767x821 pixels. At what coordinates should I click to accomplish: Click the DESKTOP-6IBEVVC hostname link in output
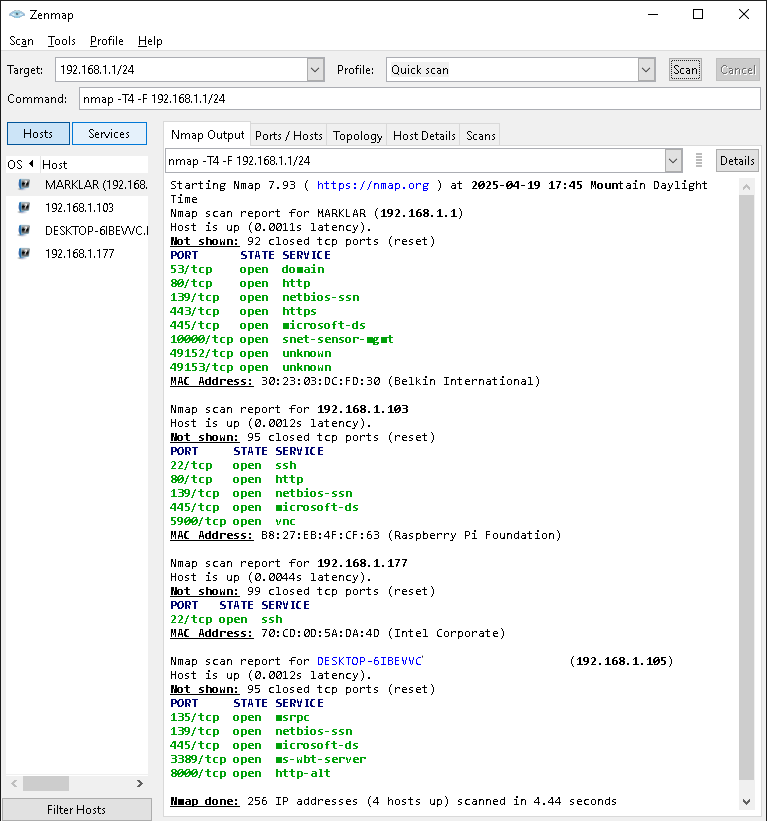pos(370,661)
